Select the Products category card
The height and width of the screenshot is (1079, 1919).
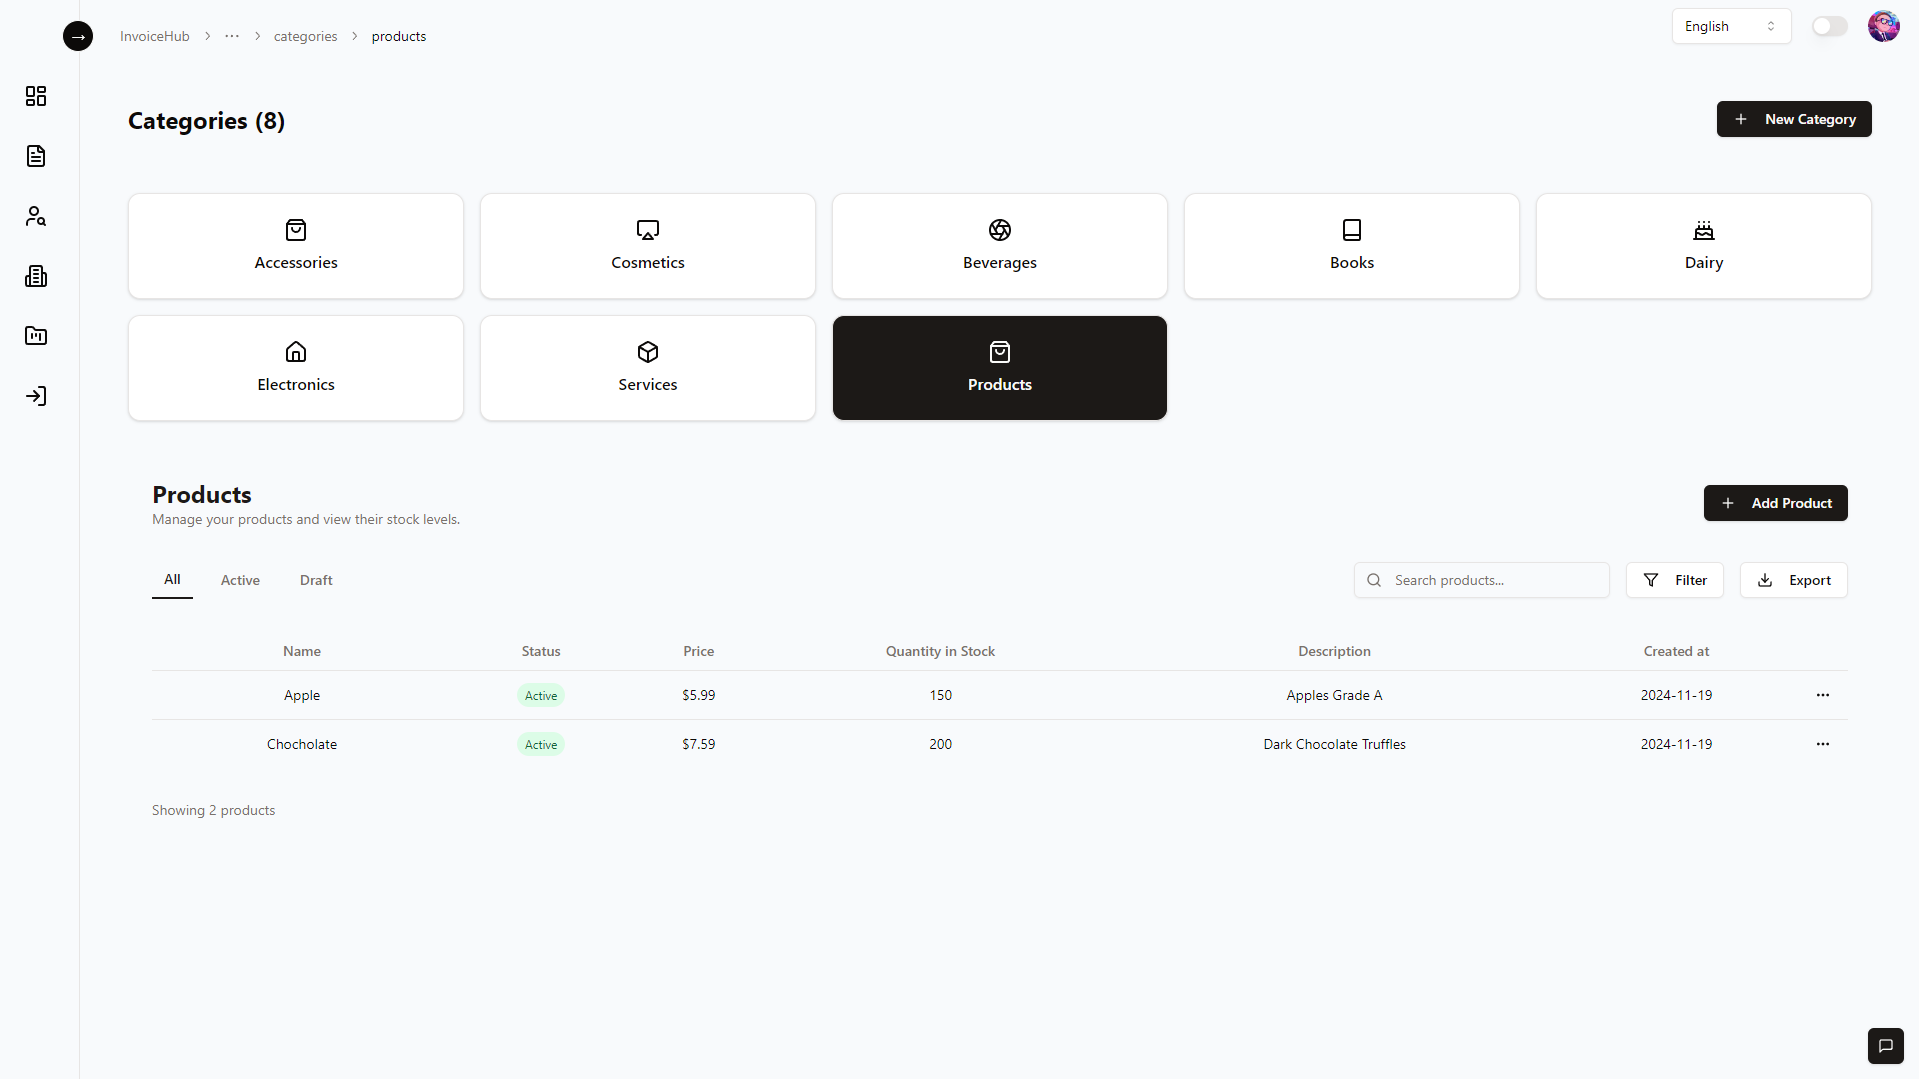point(999,367)
